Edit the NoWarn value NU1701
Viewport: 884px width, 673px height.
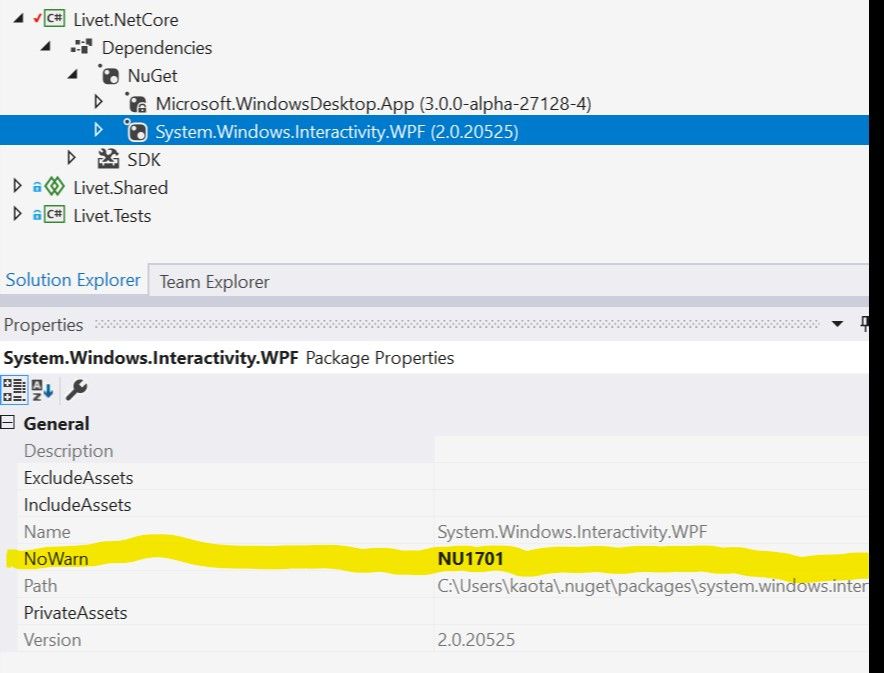[471, 559]
